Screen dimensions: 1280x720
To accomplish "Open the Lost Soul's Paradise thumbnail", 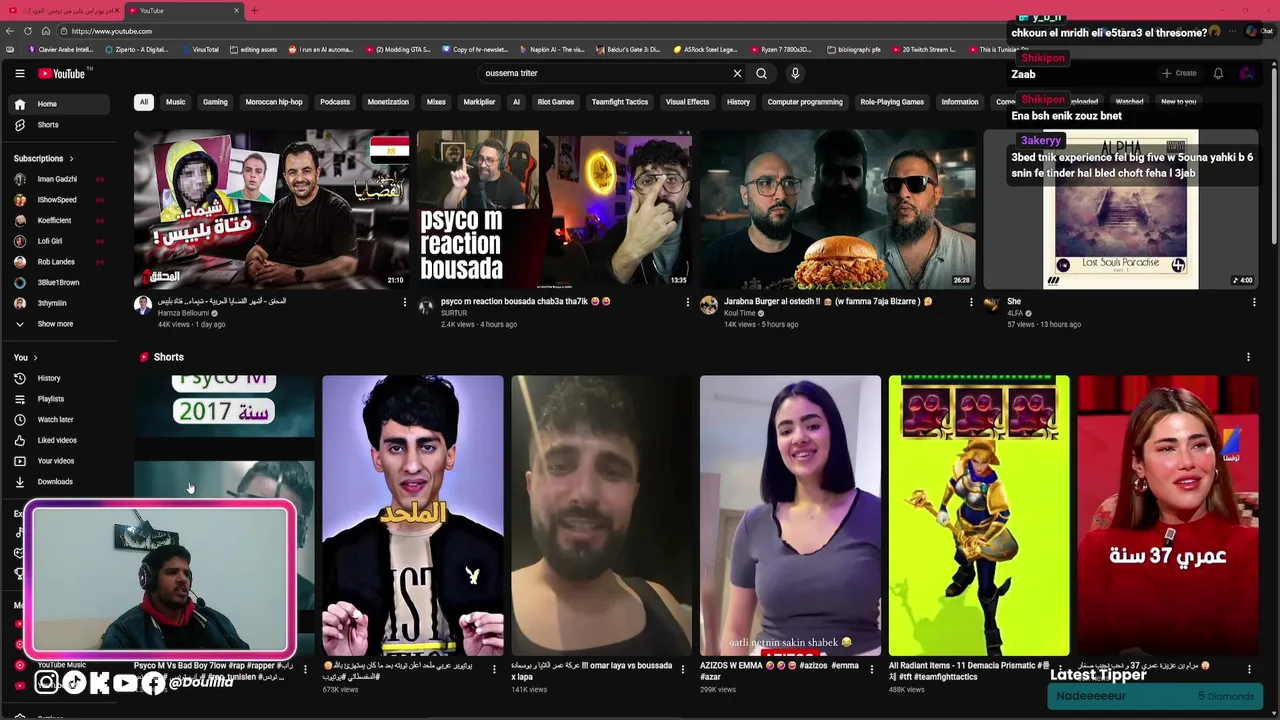I will click(x=1120, y=209).
